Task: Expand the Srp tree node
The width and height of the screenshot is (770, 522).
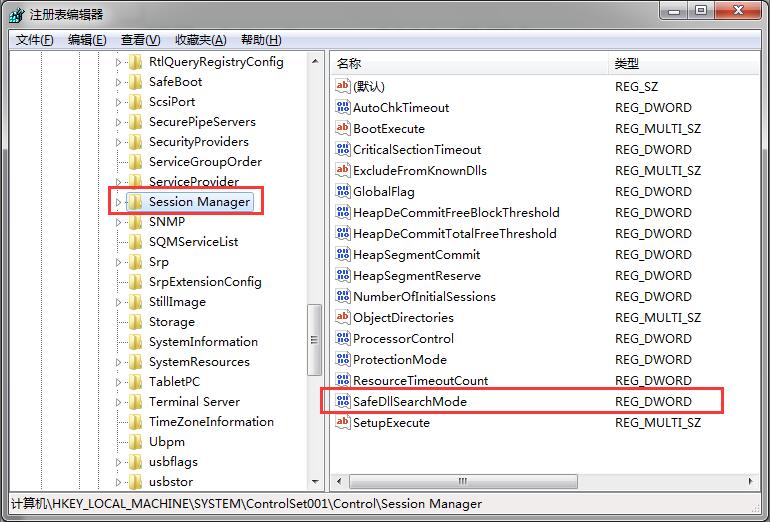Action: (118, 262)
